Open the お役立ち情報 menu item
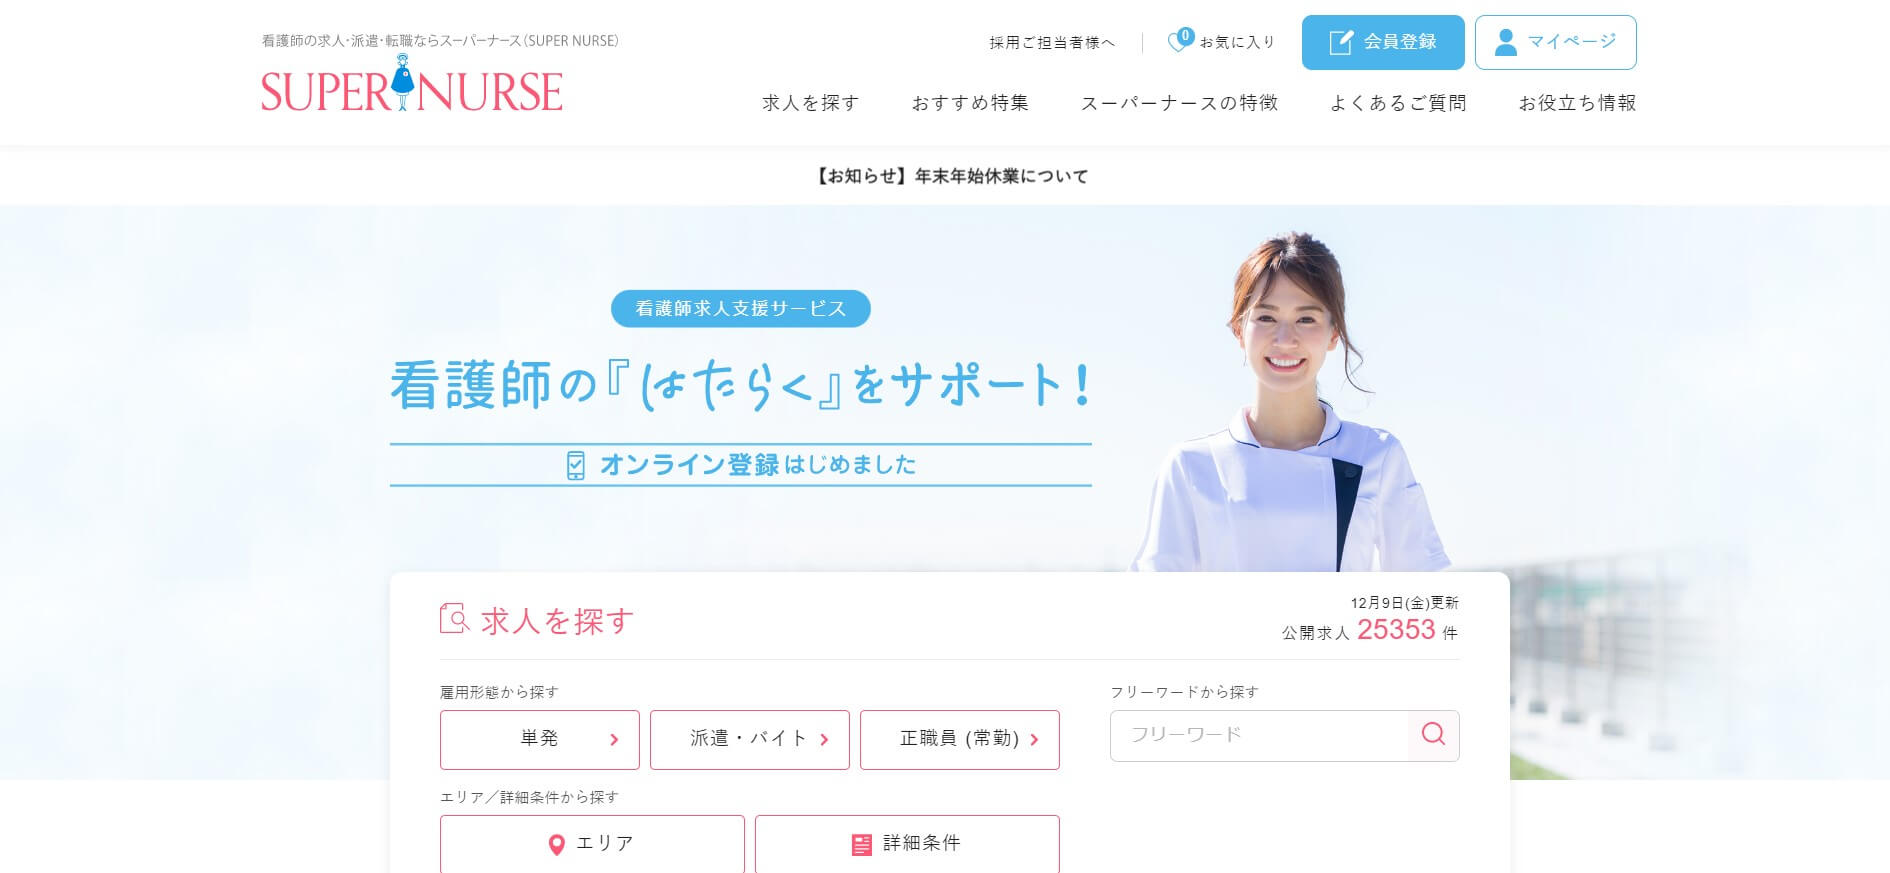 (x=1577, y=103)
